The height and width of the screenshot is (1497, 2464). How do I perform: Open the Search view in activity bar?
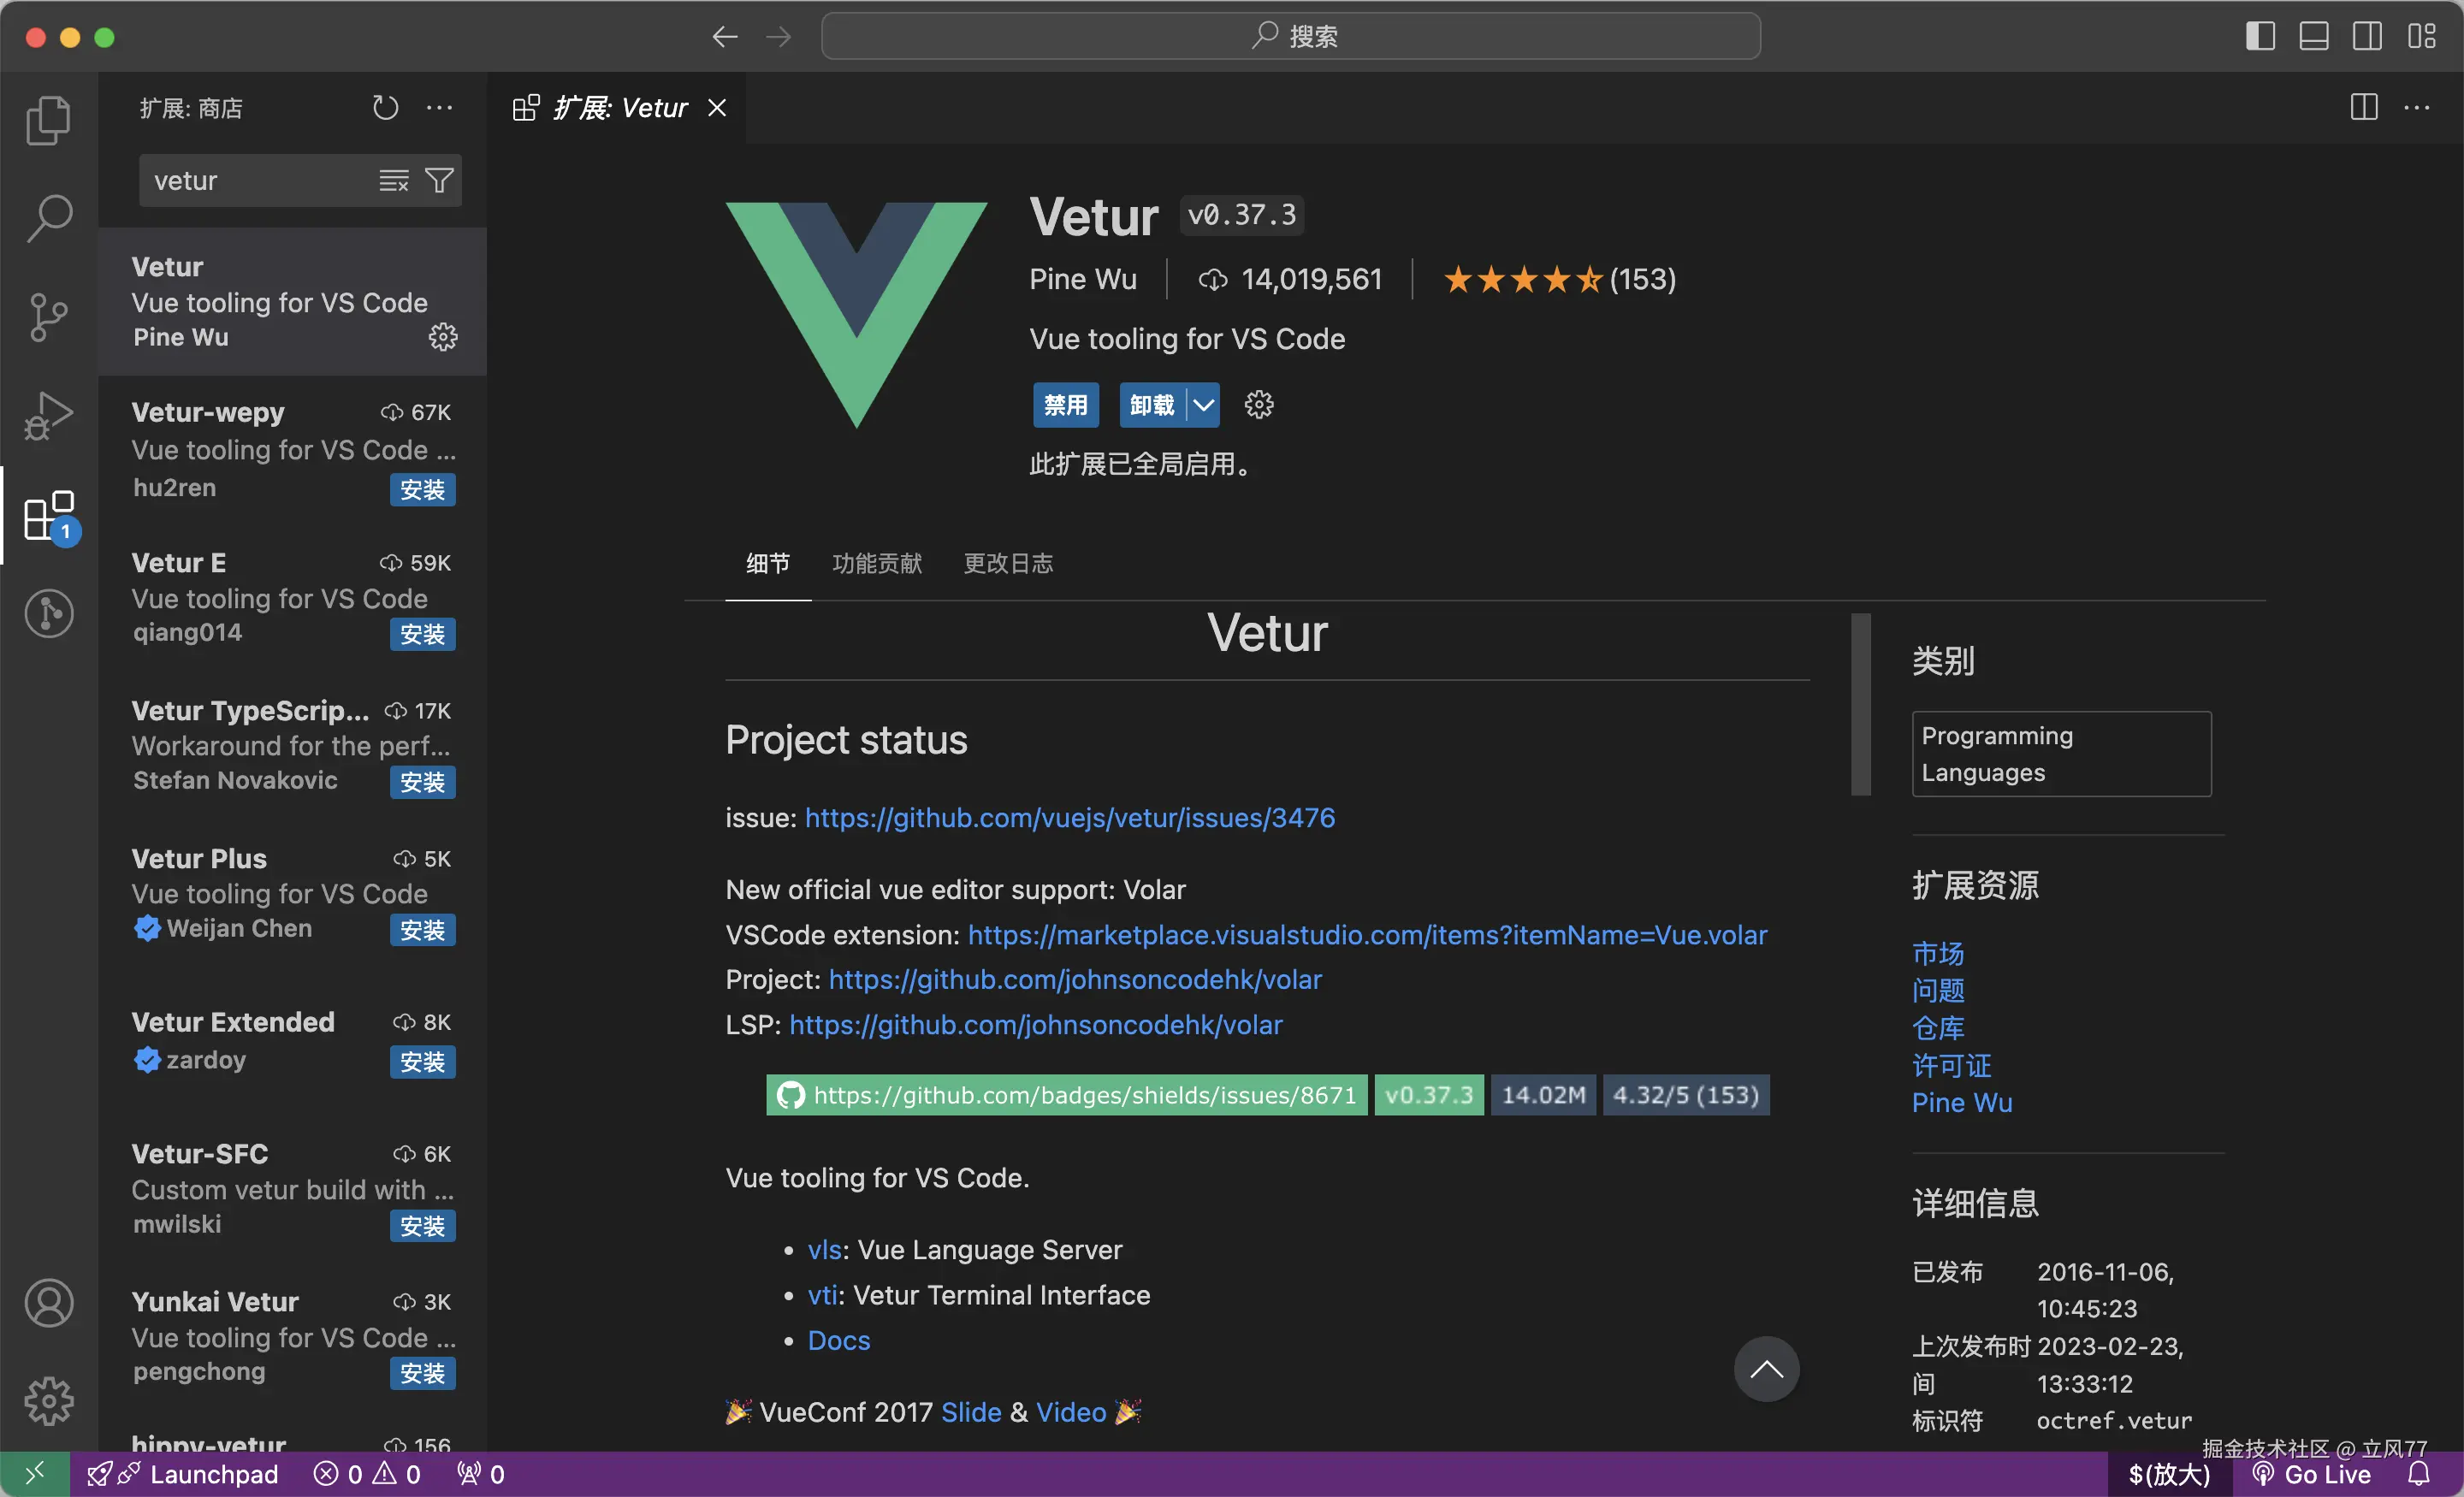pyautogui.click(x=49, y=217)
